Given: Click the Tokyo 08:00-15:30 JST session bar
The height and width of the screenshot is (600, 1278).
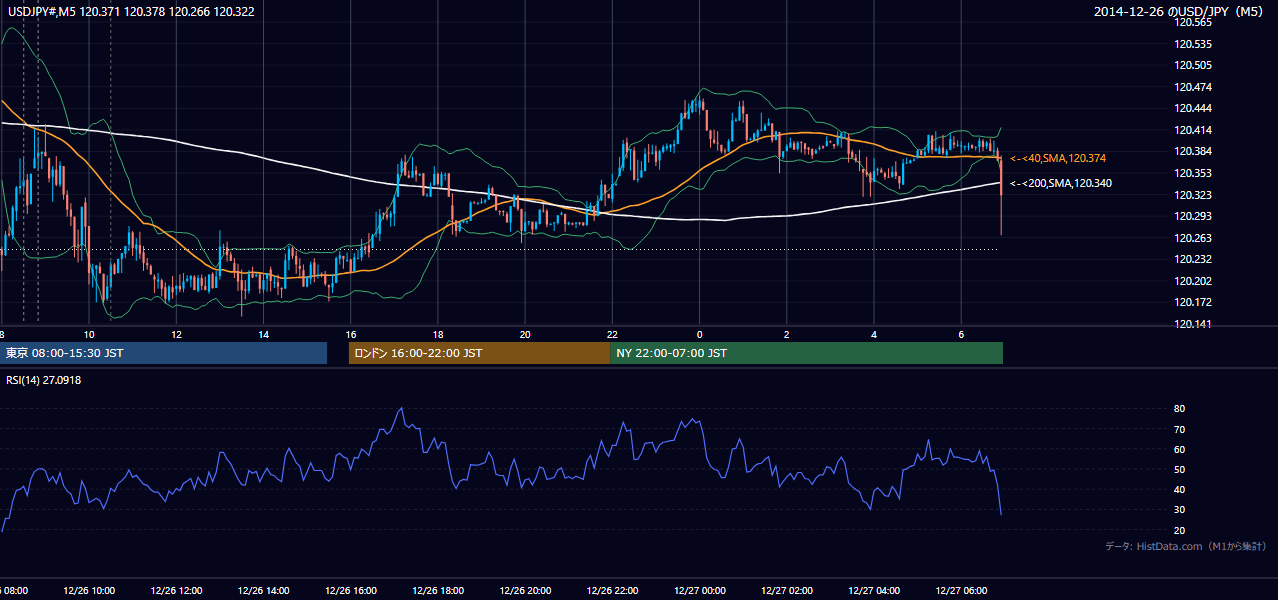Looking at the screenshot, I should point(163,353).
